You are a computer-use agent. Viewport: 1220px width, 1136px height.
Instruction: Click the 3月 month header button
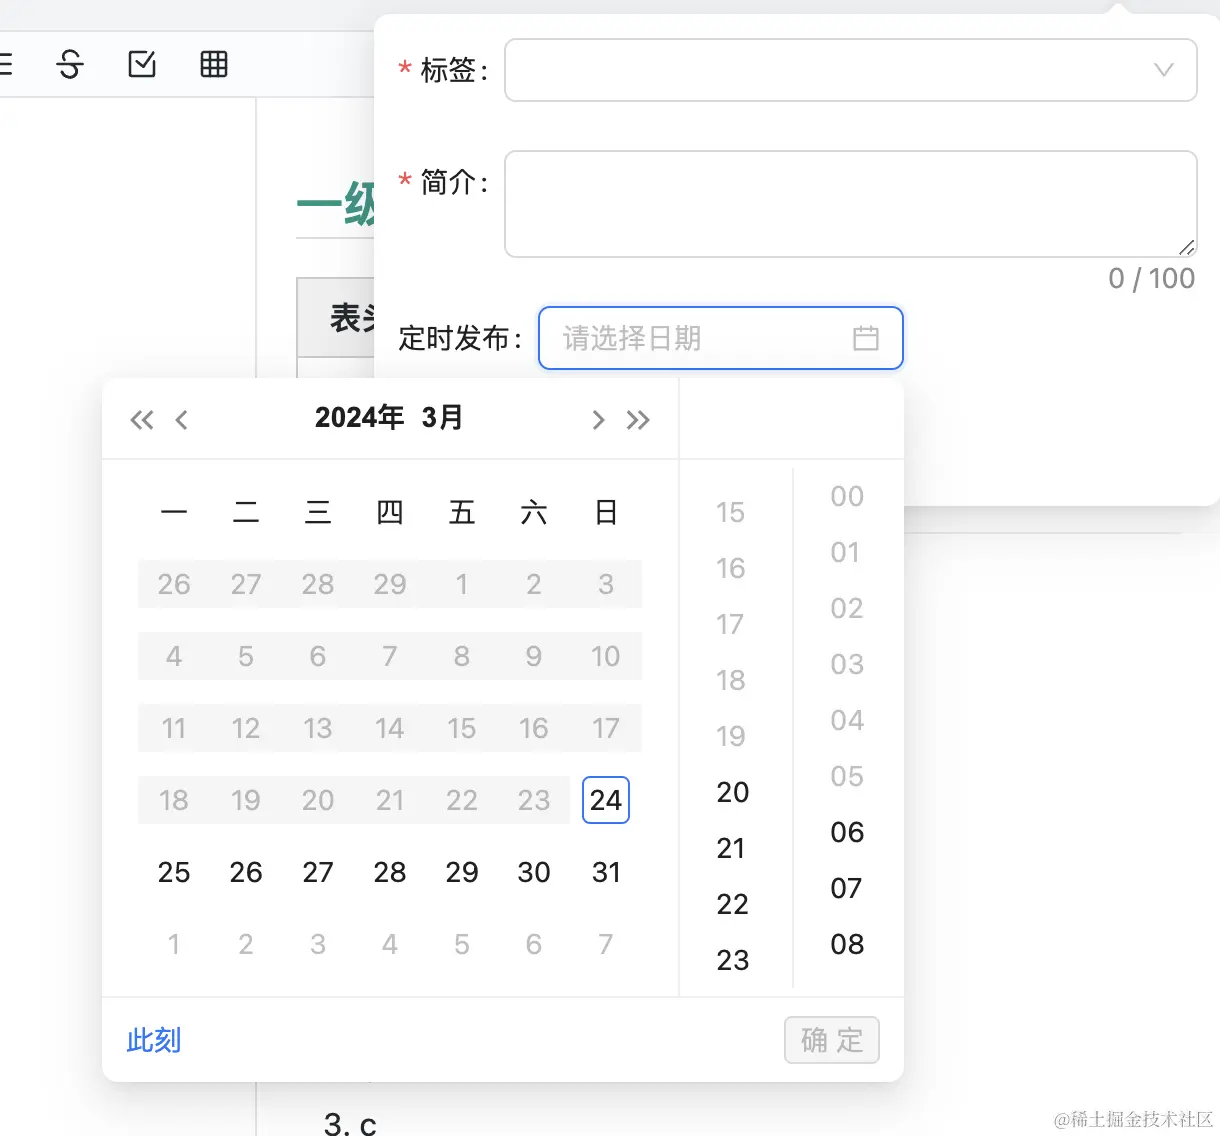442,418
